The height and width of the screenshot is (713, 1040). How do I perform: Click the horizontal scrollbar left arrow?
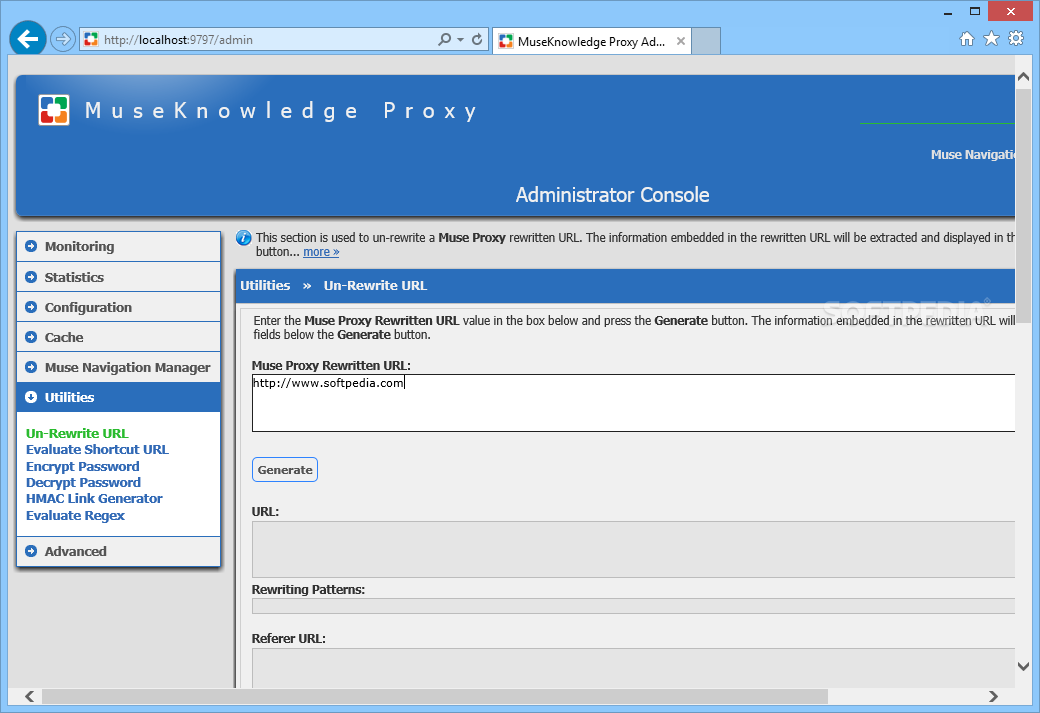pos(29,696)
